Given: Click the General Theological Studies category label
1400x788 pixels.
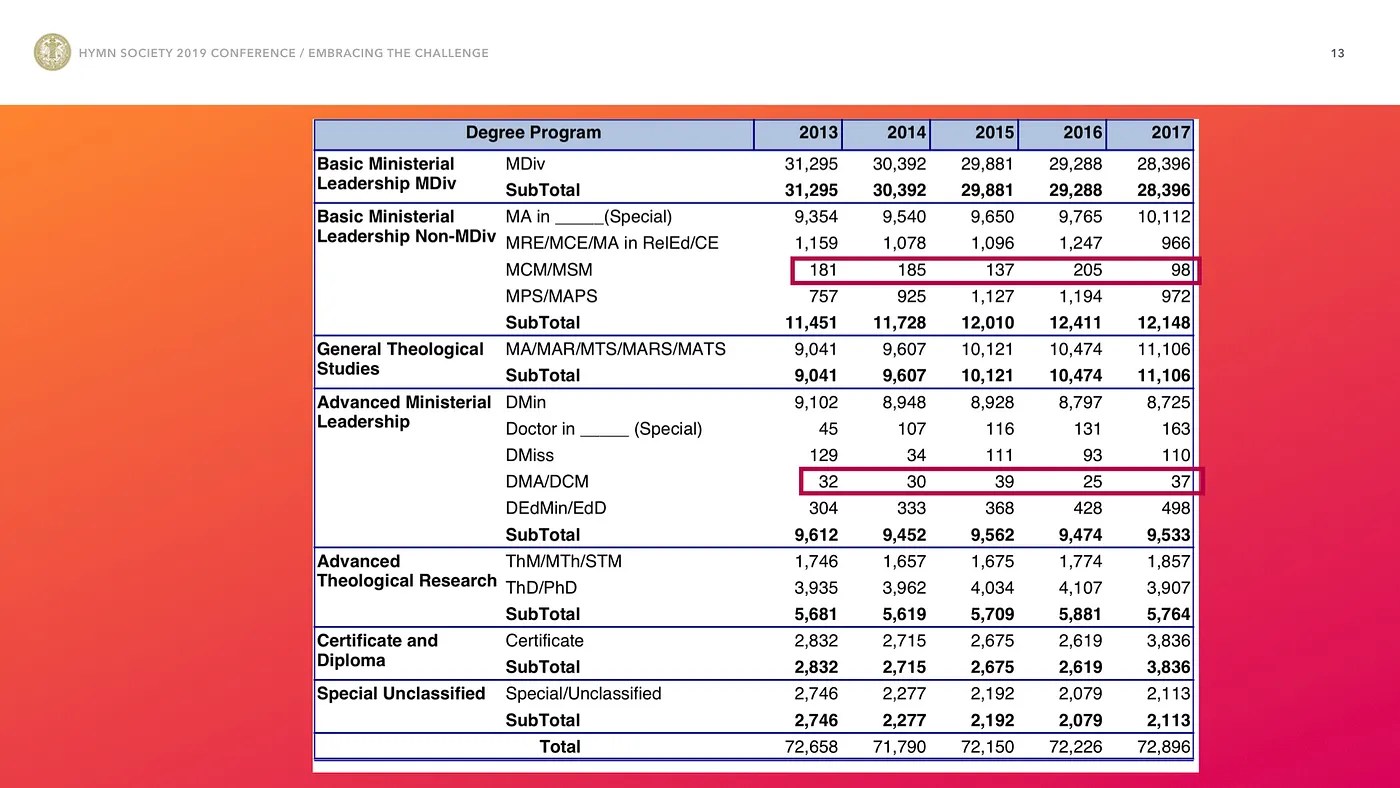Looking at the screenshot, I should (x=400, y=359).
